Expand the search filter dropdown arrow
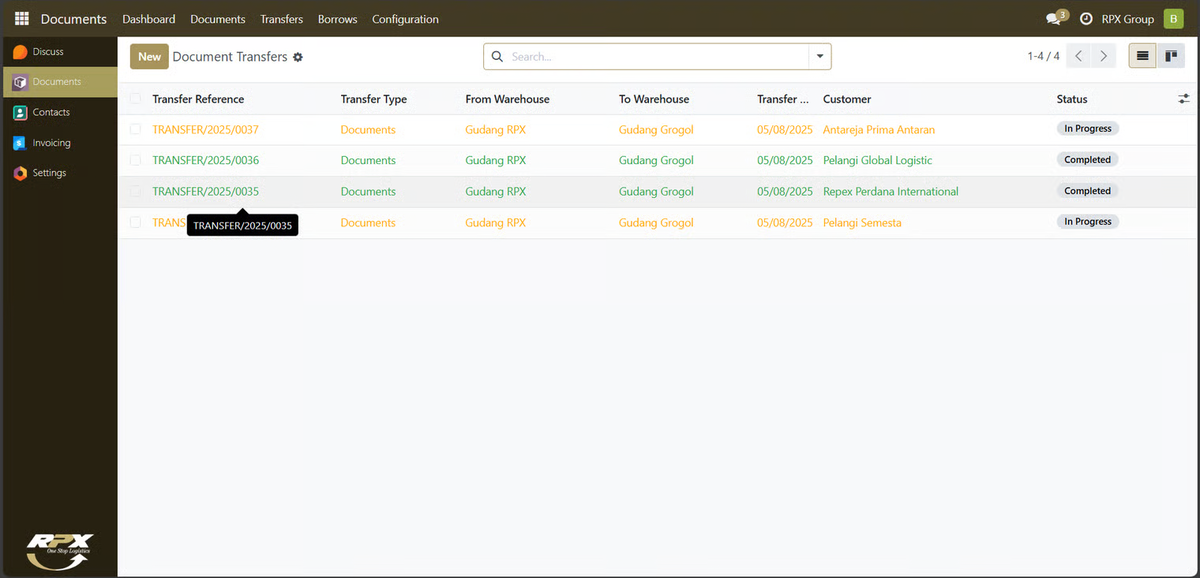Image resolution: width=1200 pixels, height=578 pixels. click(820, 57)
